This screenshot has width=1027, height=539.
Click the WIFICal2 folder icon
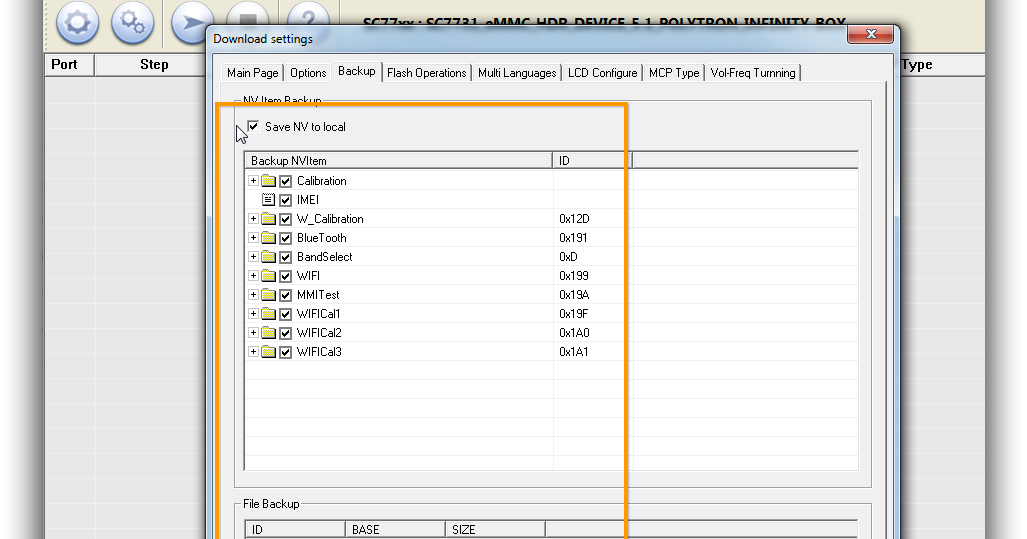point(269,333)
